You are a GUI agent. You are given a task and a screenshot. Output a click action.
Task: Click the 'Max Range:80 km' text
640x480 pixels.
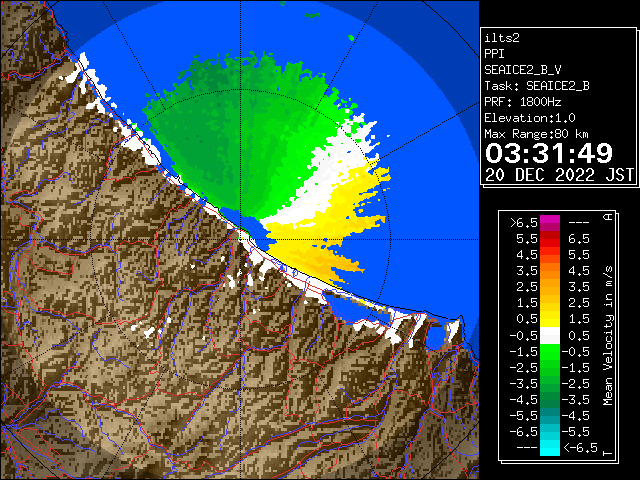click(x=536, y=134)
